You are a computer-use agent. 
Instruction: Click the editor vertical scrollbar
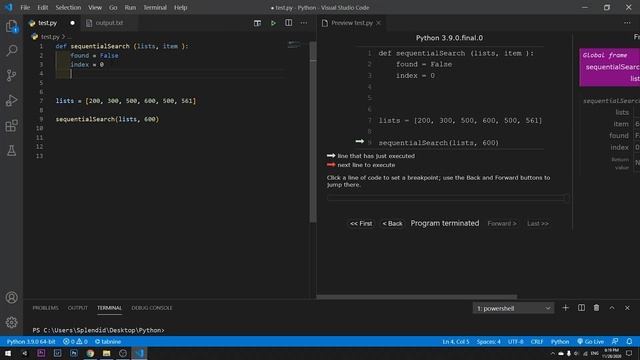point(313,132)
